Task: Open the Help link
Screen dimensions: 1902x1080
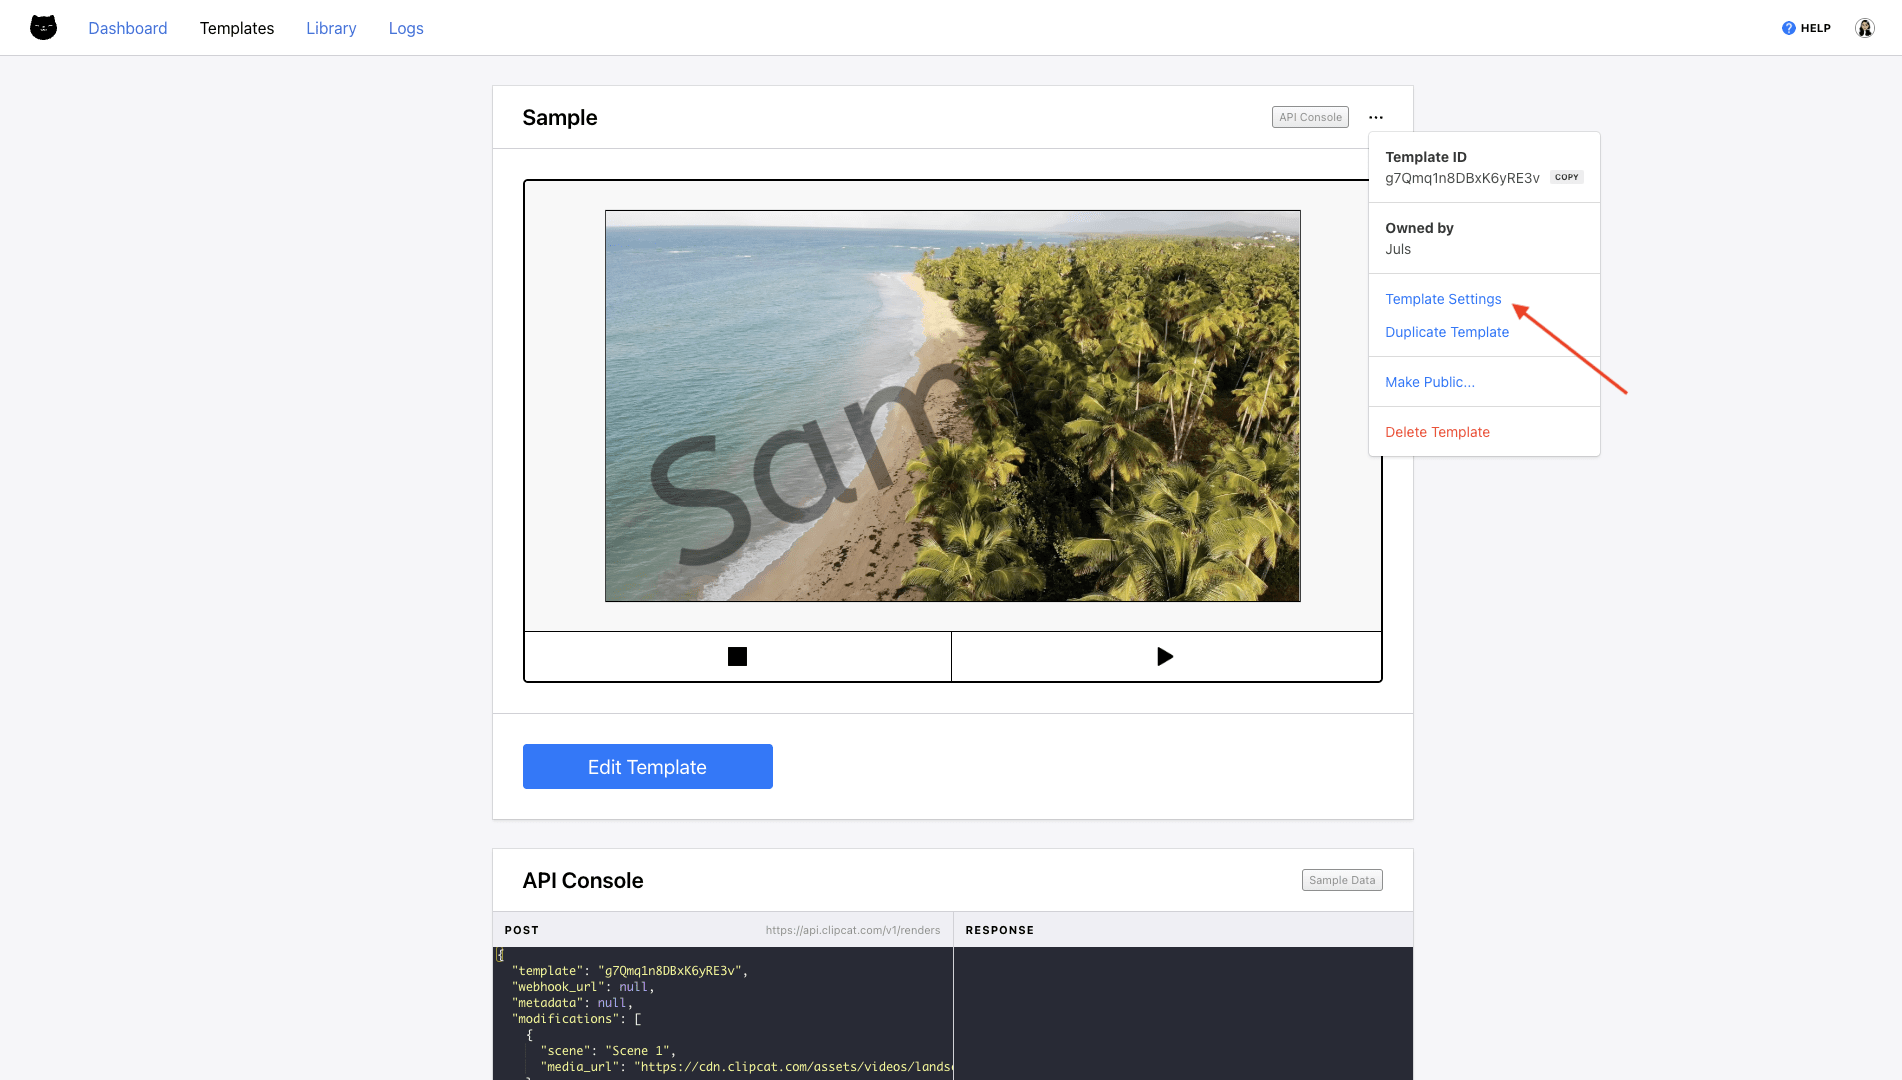Action: point(1806,28)
